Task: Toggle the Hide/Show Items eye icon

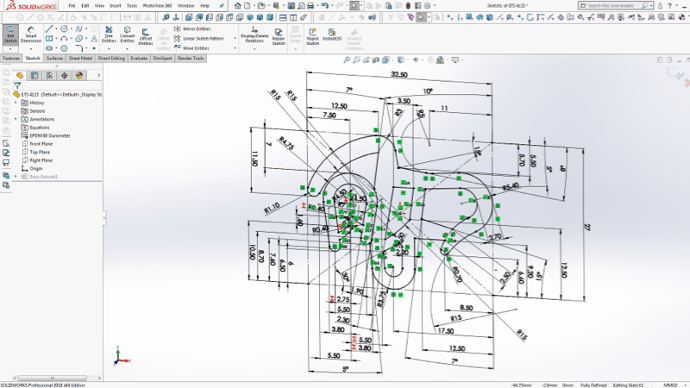Action: tap(415, 60)
